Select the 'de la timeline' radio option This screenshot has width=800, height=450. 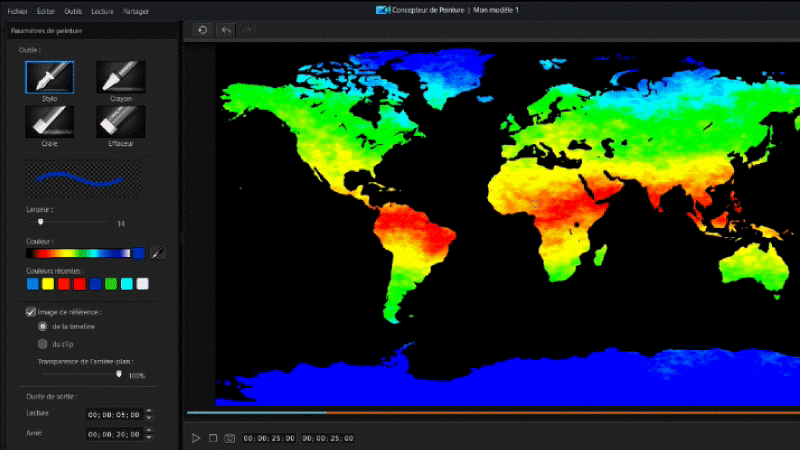[43, 326]
